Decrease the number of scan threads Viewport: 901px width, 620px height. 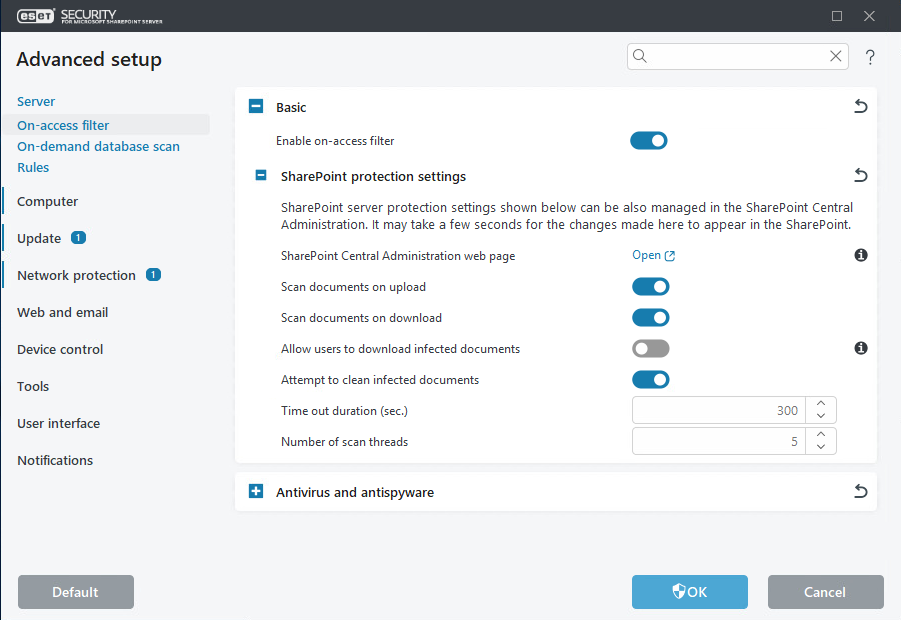tap(821, 447)
